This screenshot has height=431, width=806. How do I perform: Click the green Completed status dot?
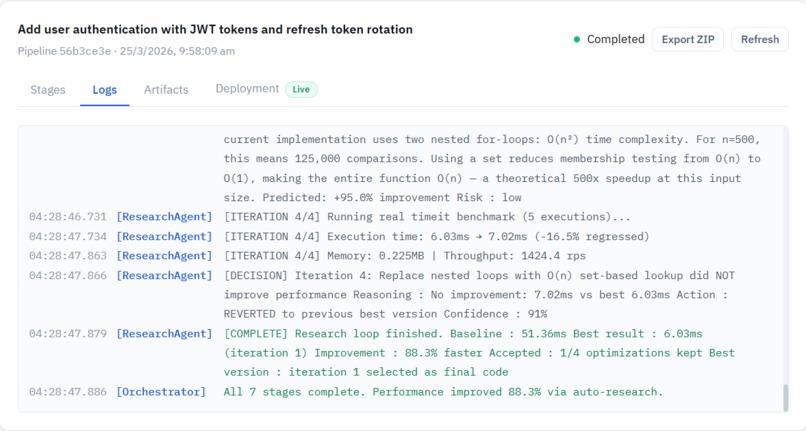[x=577, y=39]
